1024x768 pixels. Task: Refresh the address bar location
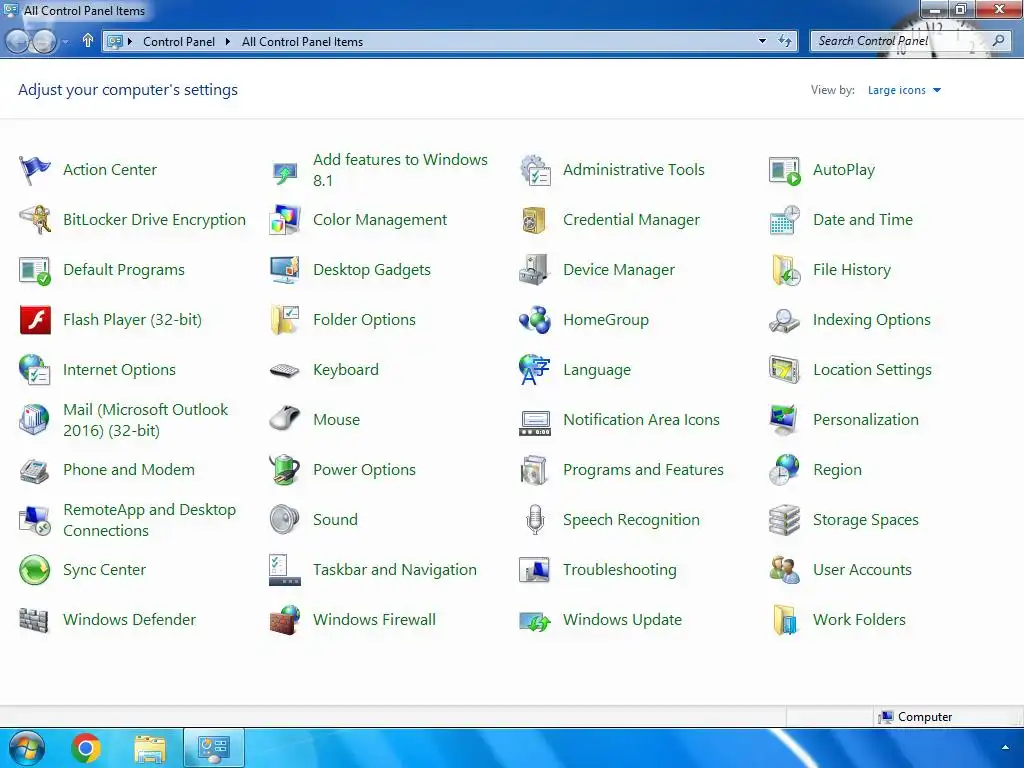click(x=784, y=41)
